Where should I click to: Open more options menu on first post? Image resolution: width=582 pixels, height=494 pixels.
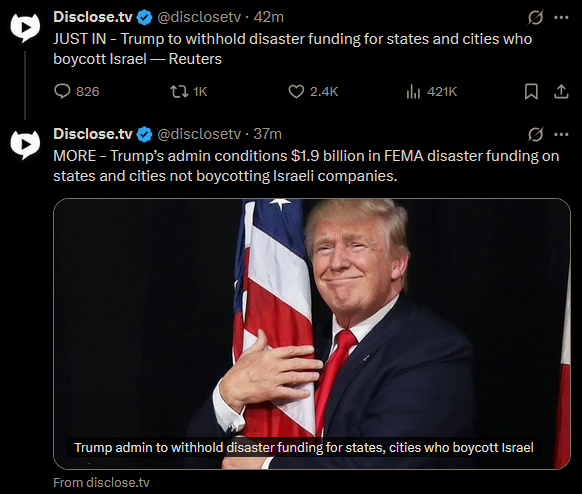click(561, 17)
